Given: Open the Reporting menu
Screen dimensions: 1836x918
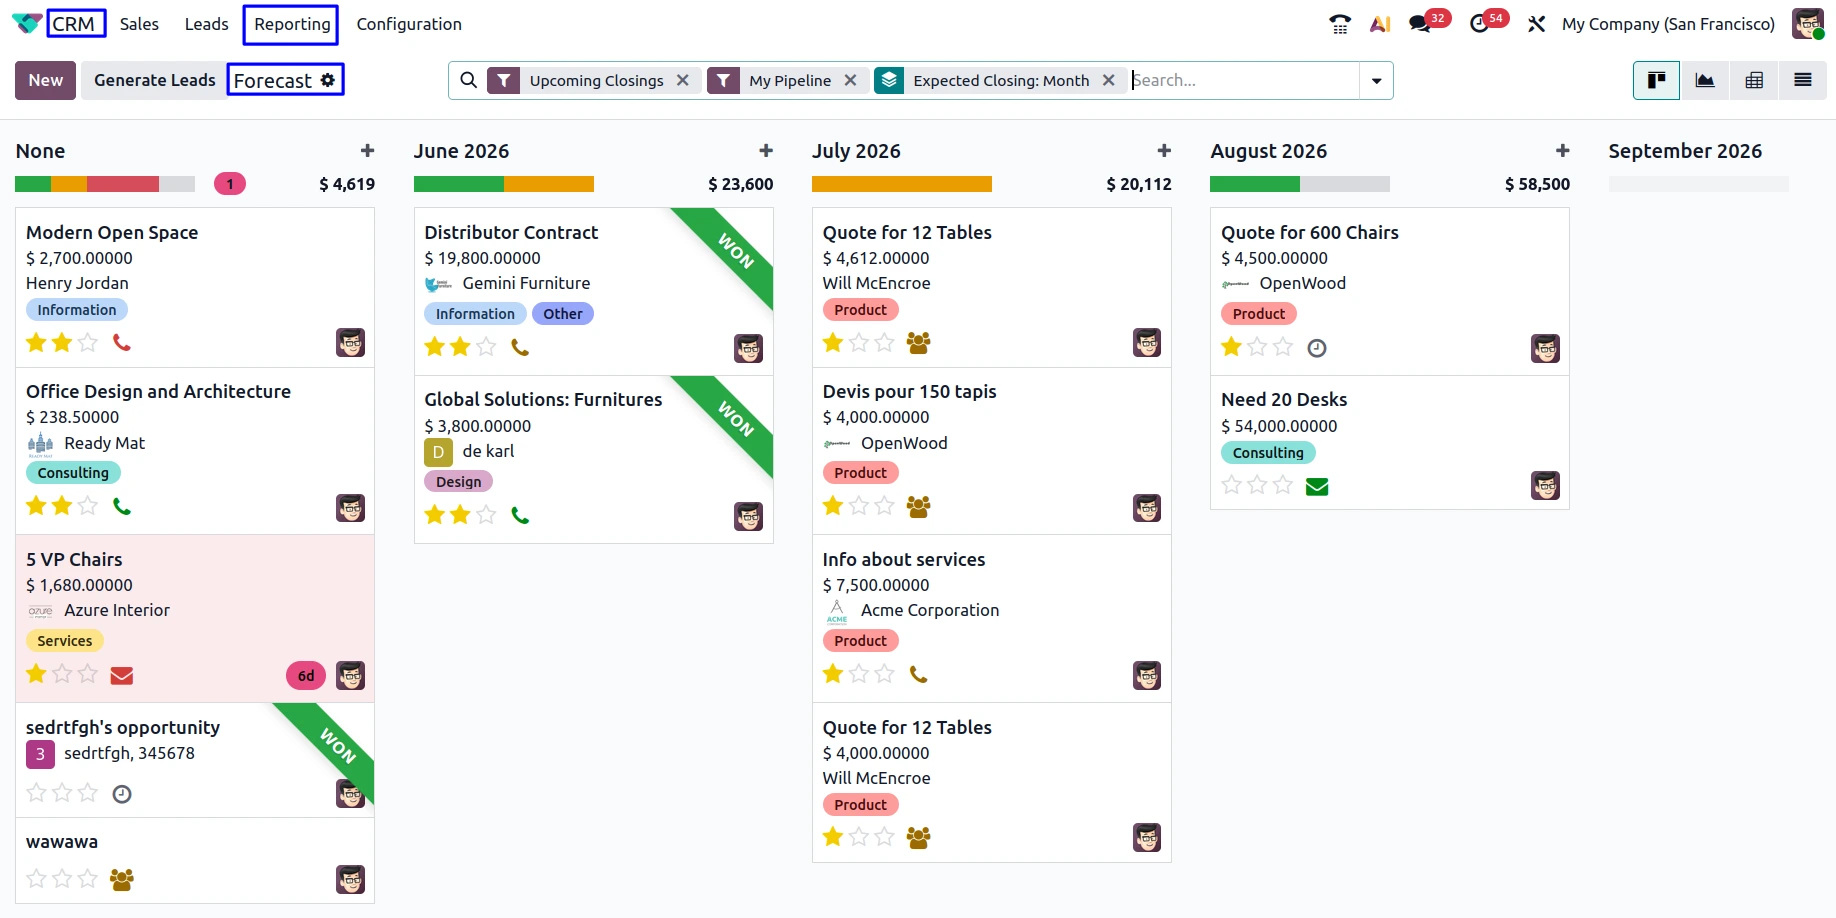Looking at the screenshot, I should 292,24.
